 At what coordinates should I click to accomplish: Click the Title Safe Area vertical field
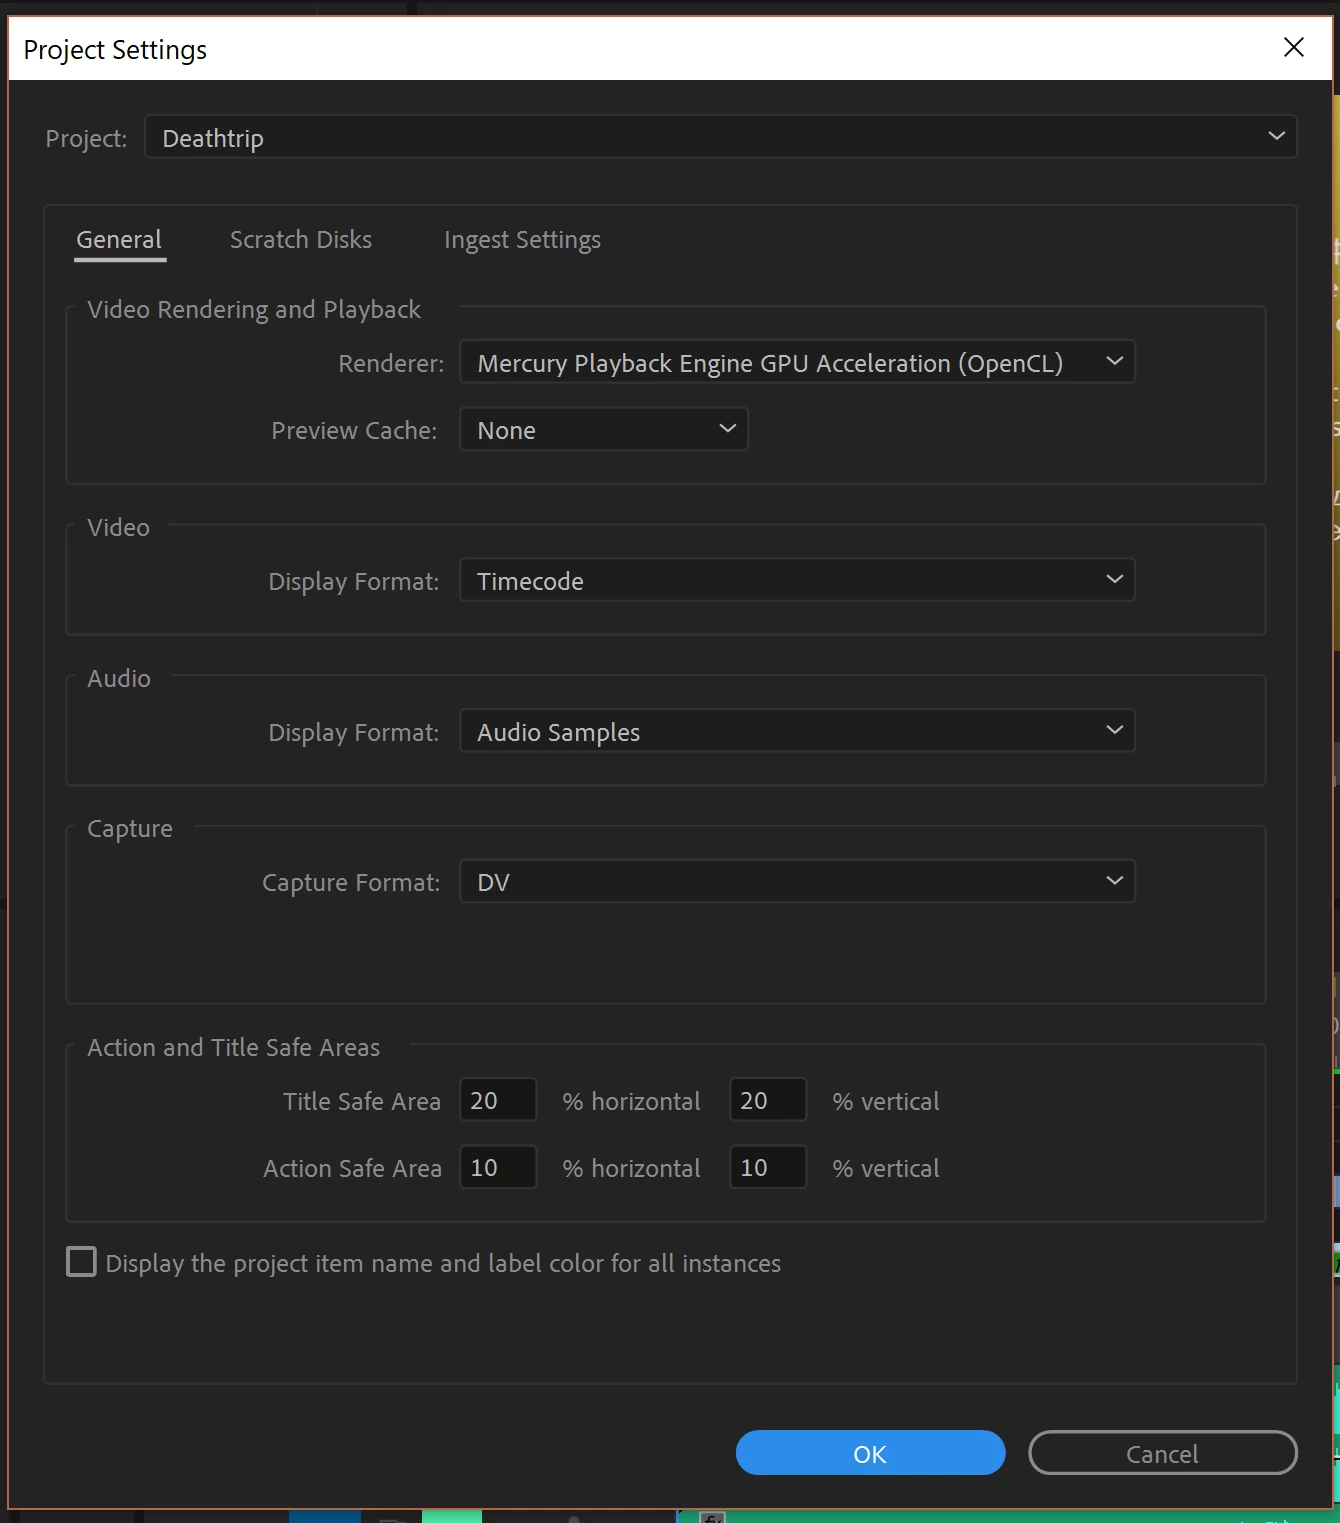pos(768,1100)
